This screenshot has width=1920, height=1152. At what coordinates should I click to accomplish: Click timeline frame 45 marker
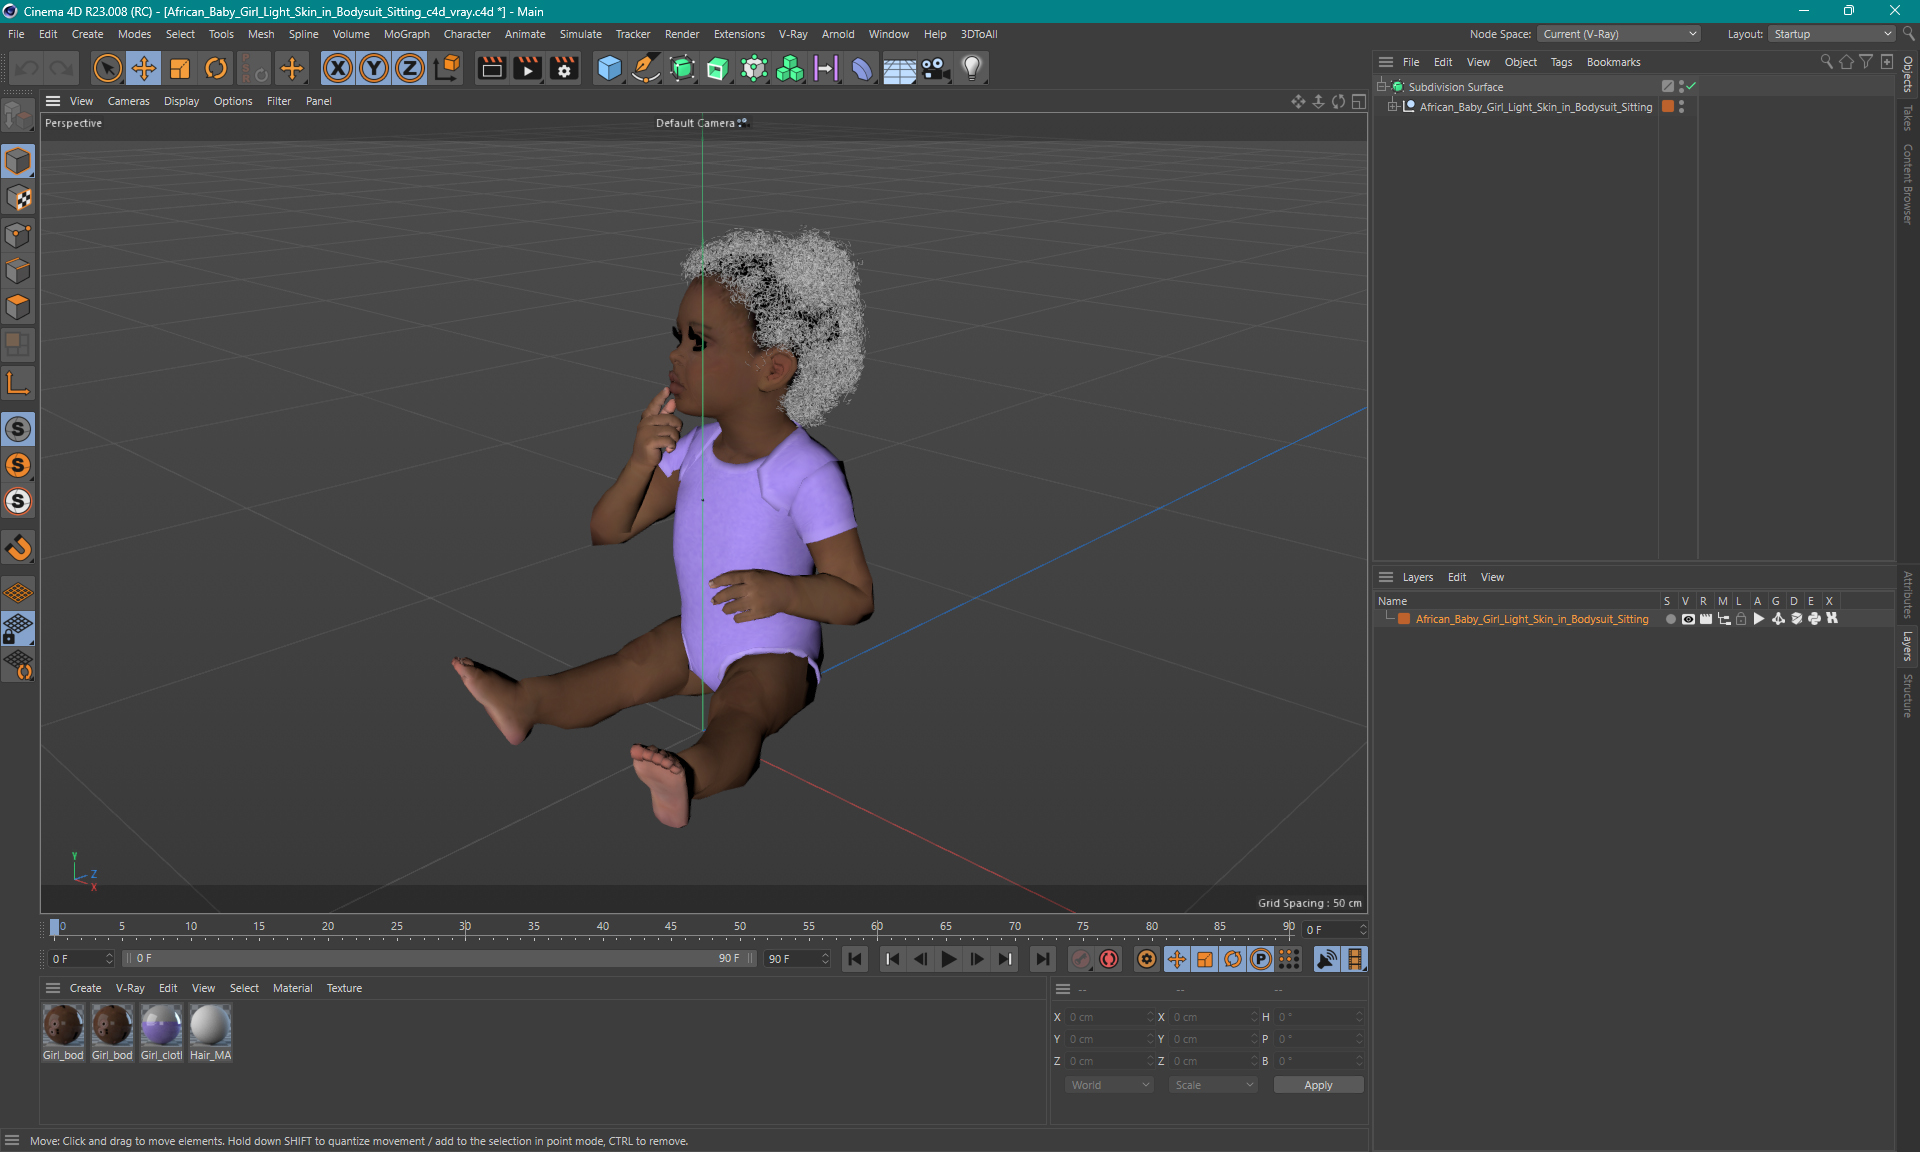pyautogui.click(x=671, y=927)
